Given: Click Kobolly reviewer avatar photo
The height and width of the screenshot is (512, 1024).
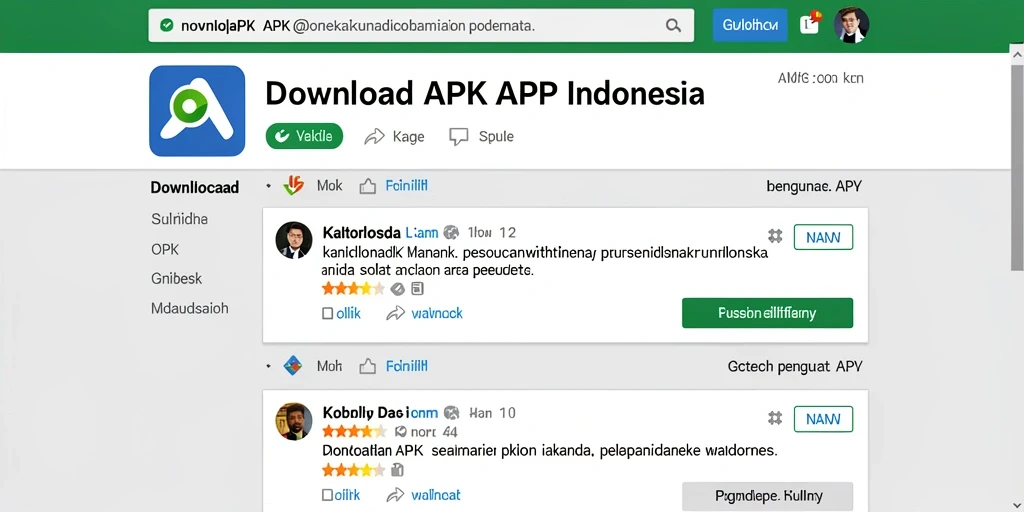Looking at the screenshot, I should coord(294,421).
